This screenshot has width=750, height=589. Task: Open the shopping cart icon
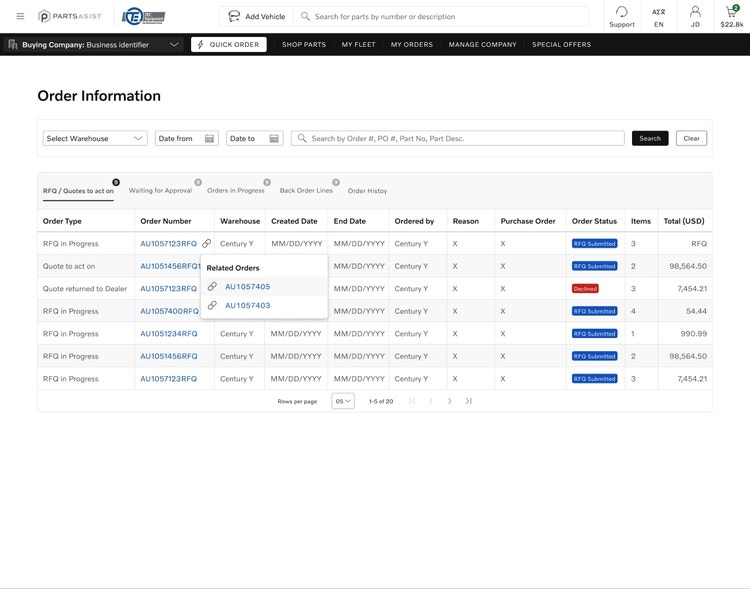732,11
